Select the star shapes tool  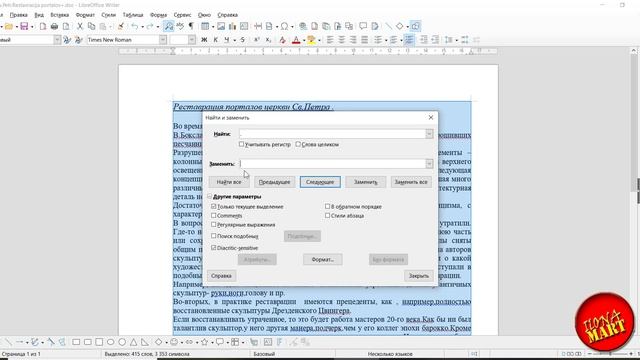pos(204,342)
